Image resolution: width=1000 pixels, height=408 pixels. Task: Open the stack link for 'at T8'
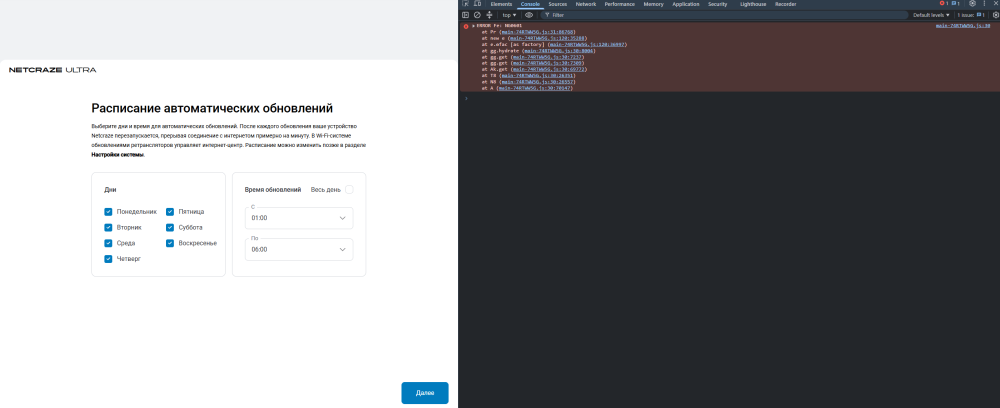538,76
